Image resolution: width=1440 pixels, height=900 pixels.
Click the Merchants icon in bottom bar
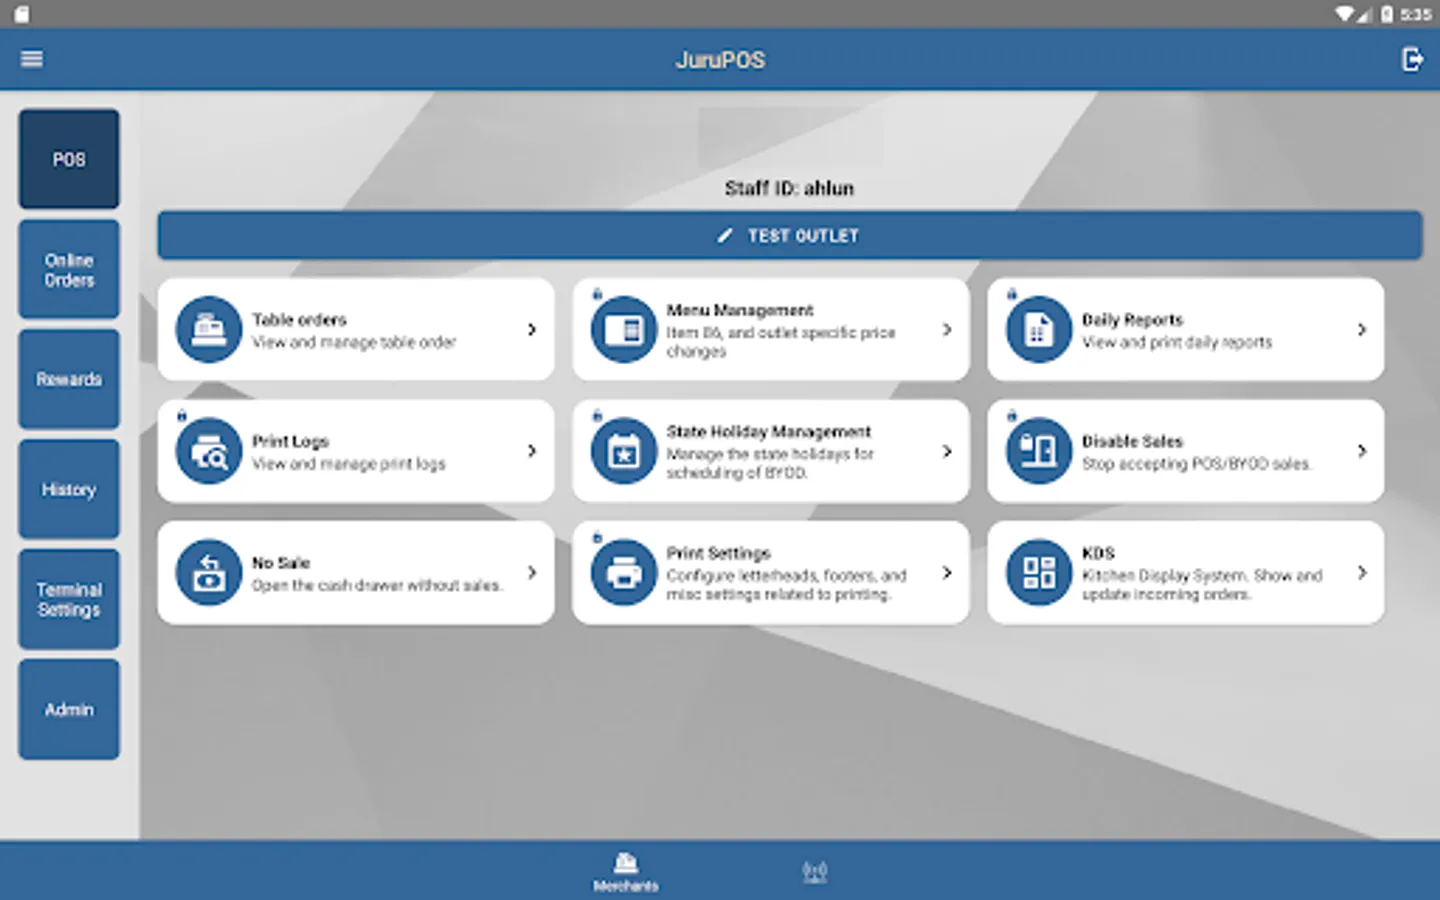tap(626, 863)
